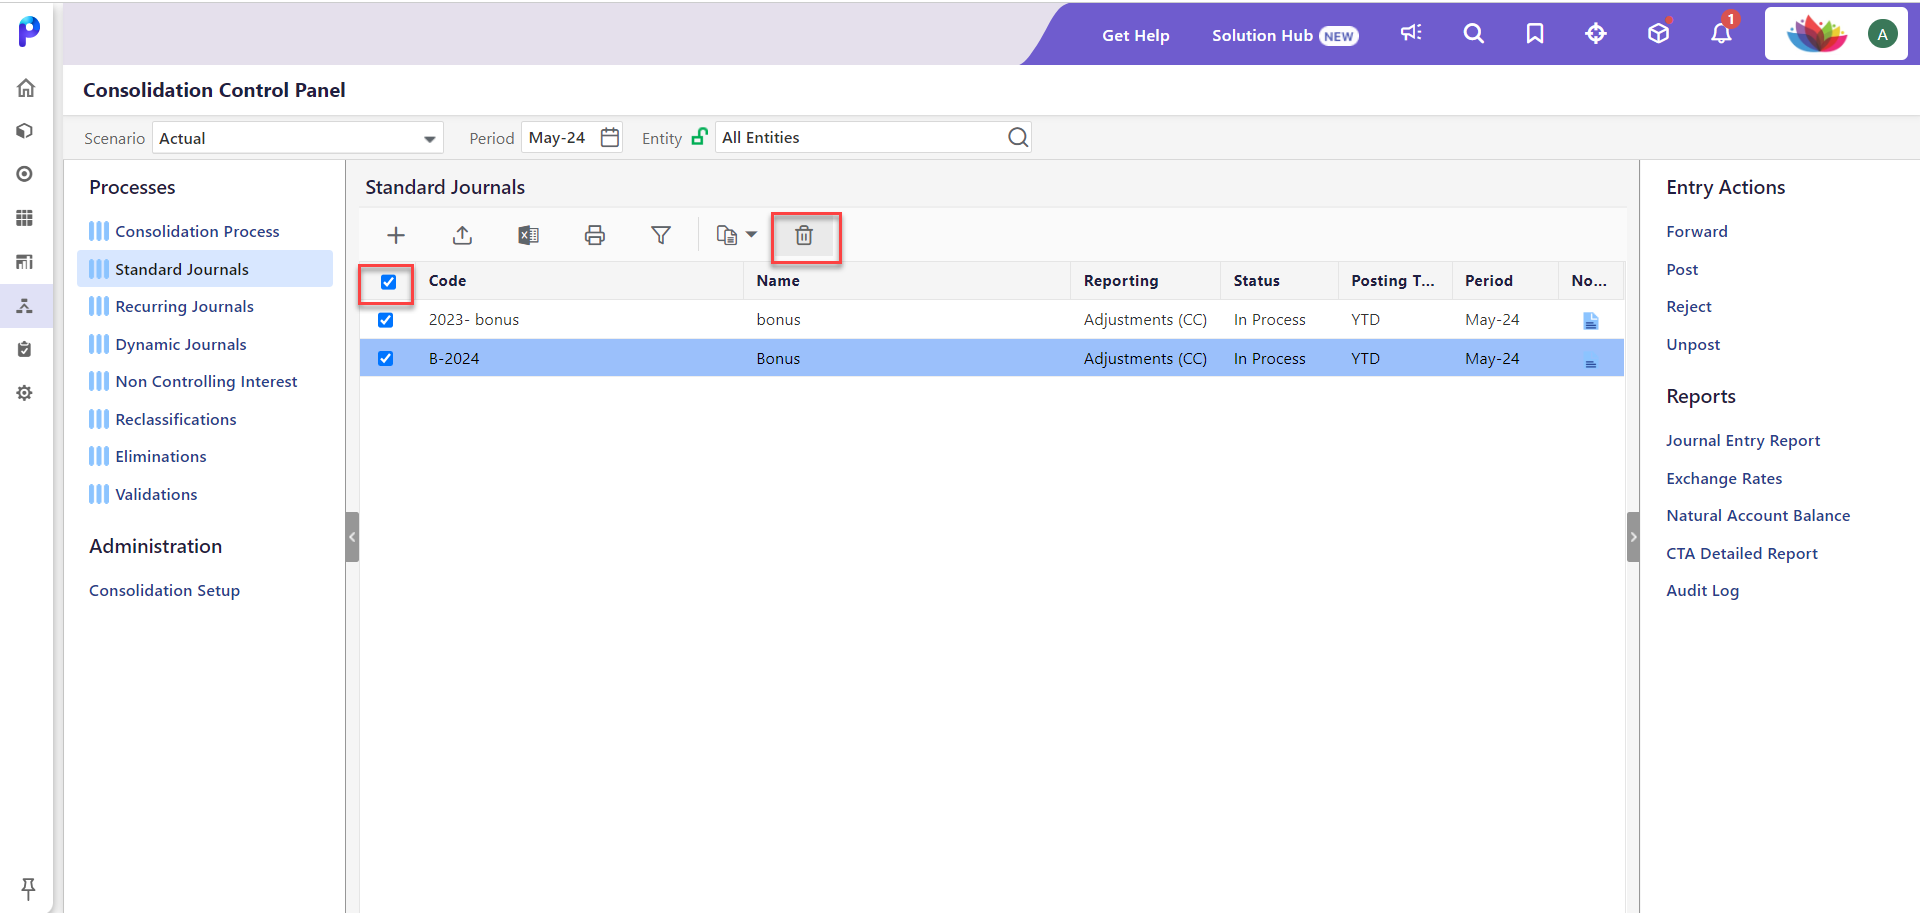Image resolution: width=1920 pixels, height=913 pixels.
Task: Click the target circle sidebar icon
Action: point(25,174)
